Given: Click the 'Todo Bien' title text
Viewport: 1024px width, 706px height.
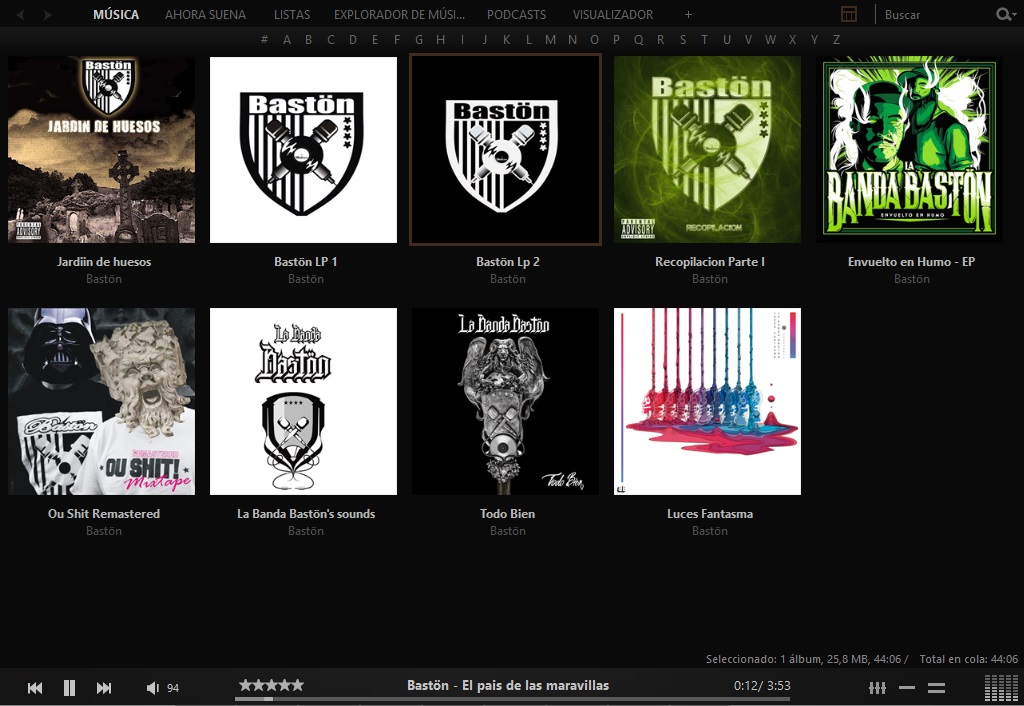Looking at the screenshot, I should click(507, 514).
